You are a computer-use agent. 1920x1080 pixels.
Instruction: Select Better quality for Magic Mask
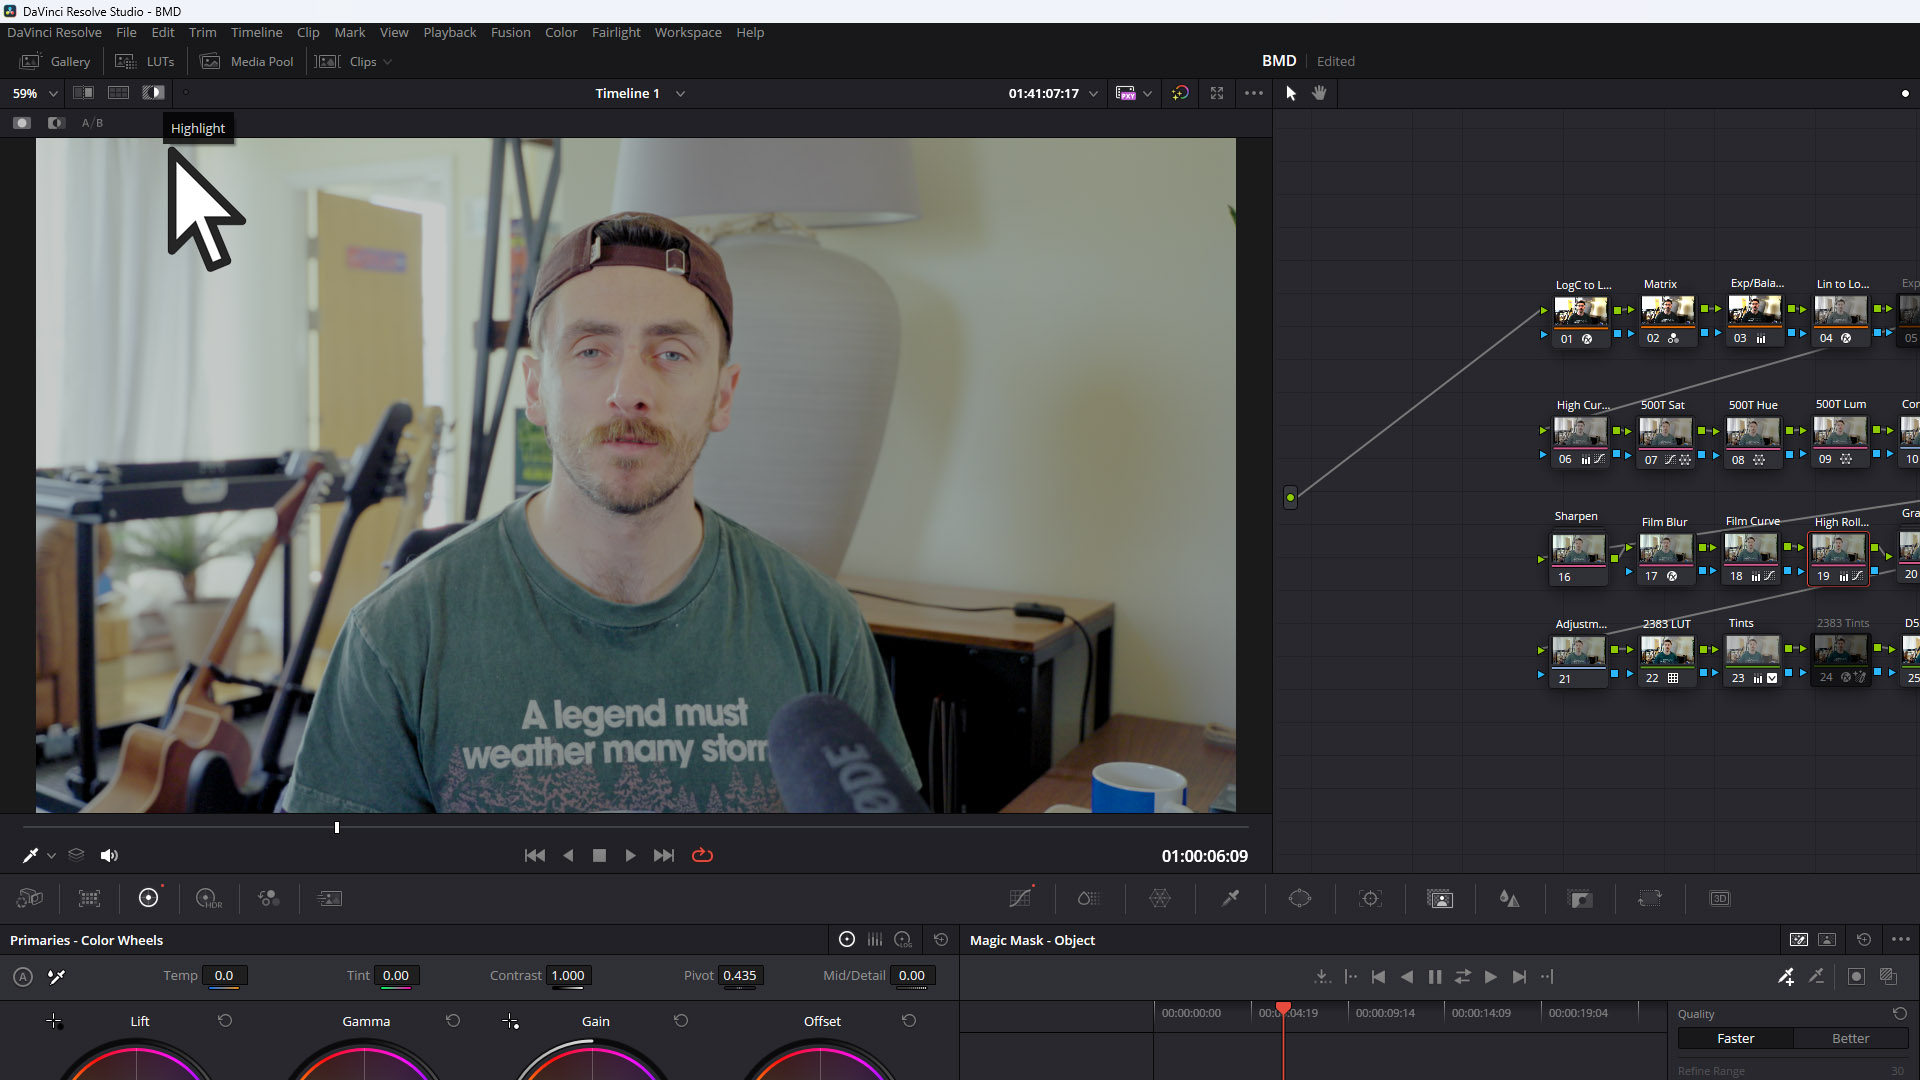click(x=1849, y=1038)
